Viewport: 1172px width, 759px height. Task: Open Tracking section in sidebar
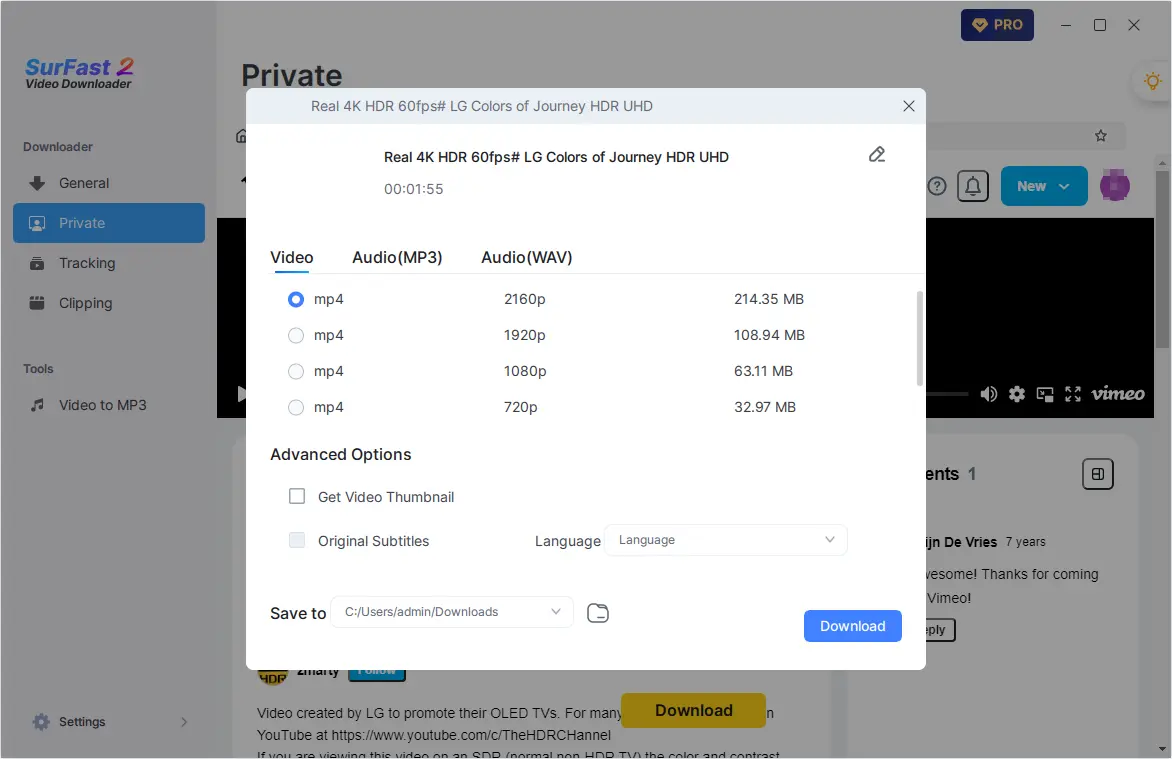(108, 263)
